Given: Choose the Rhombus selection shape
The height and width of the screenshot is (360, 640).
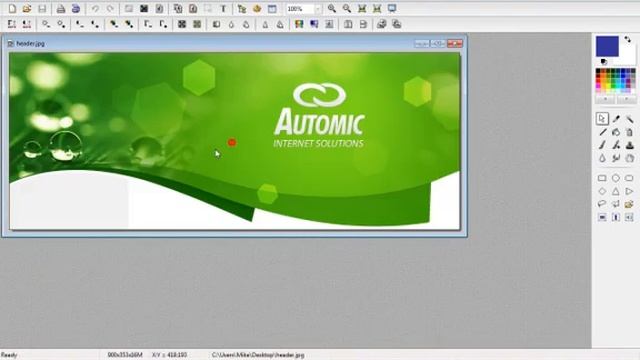Looking at the screenshot, I should point(602,191).
